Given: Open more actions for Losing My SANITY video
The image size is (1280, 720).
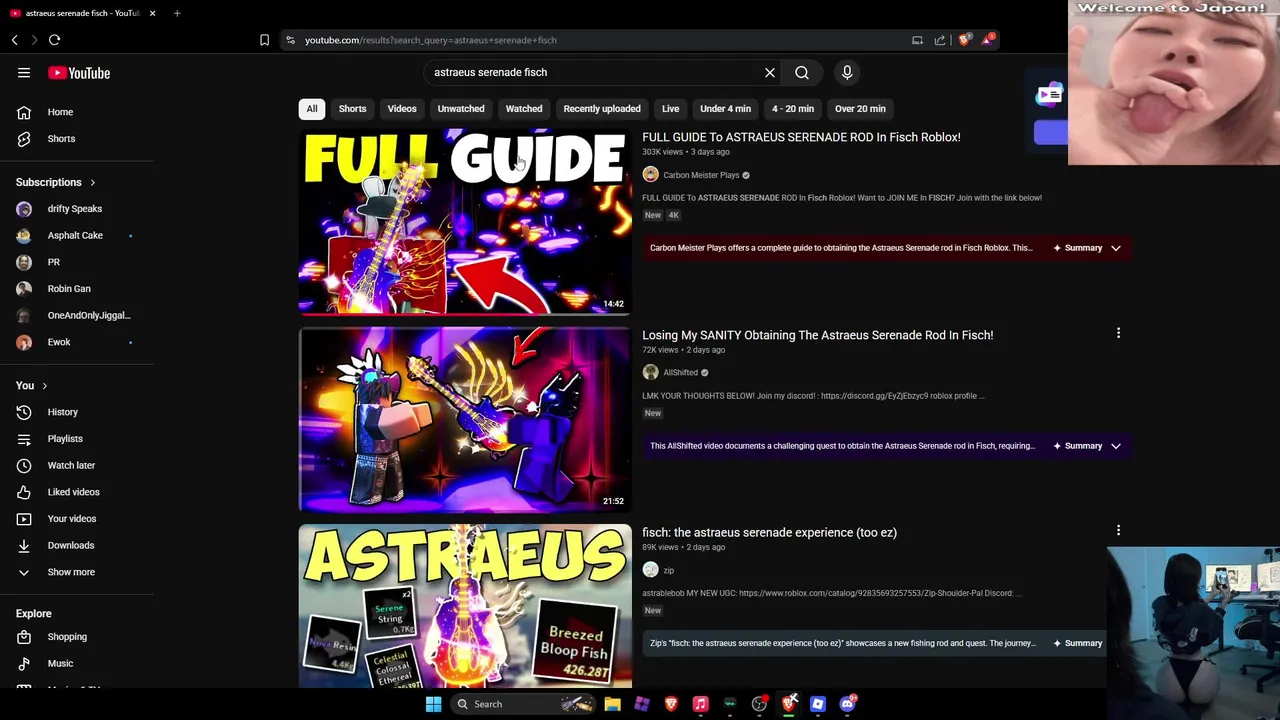Looking at the screenshot, I should tap(1118, 333).
